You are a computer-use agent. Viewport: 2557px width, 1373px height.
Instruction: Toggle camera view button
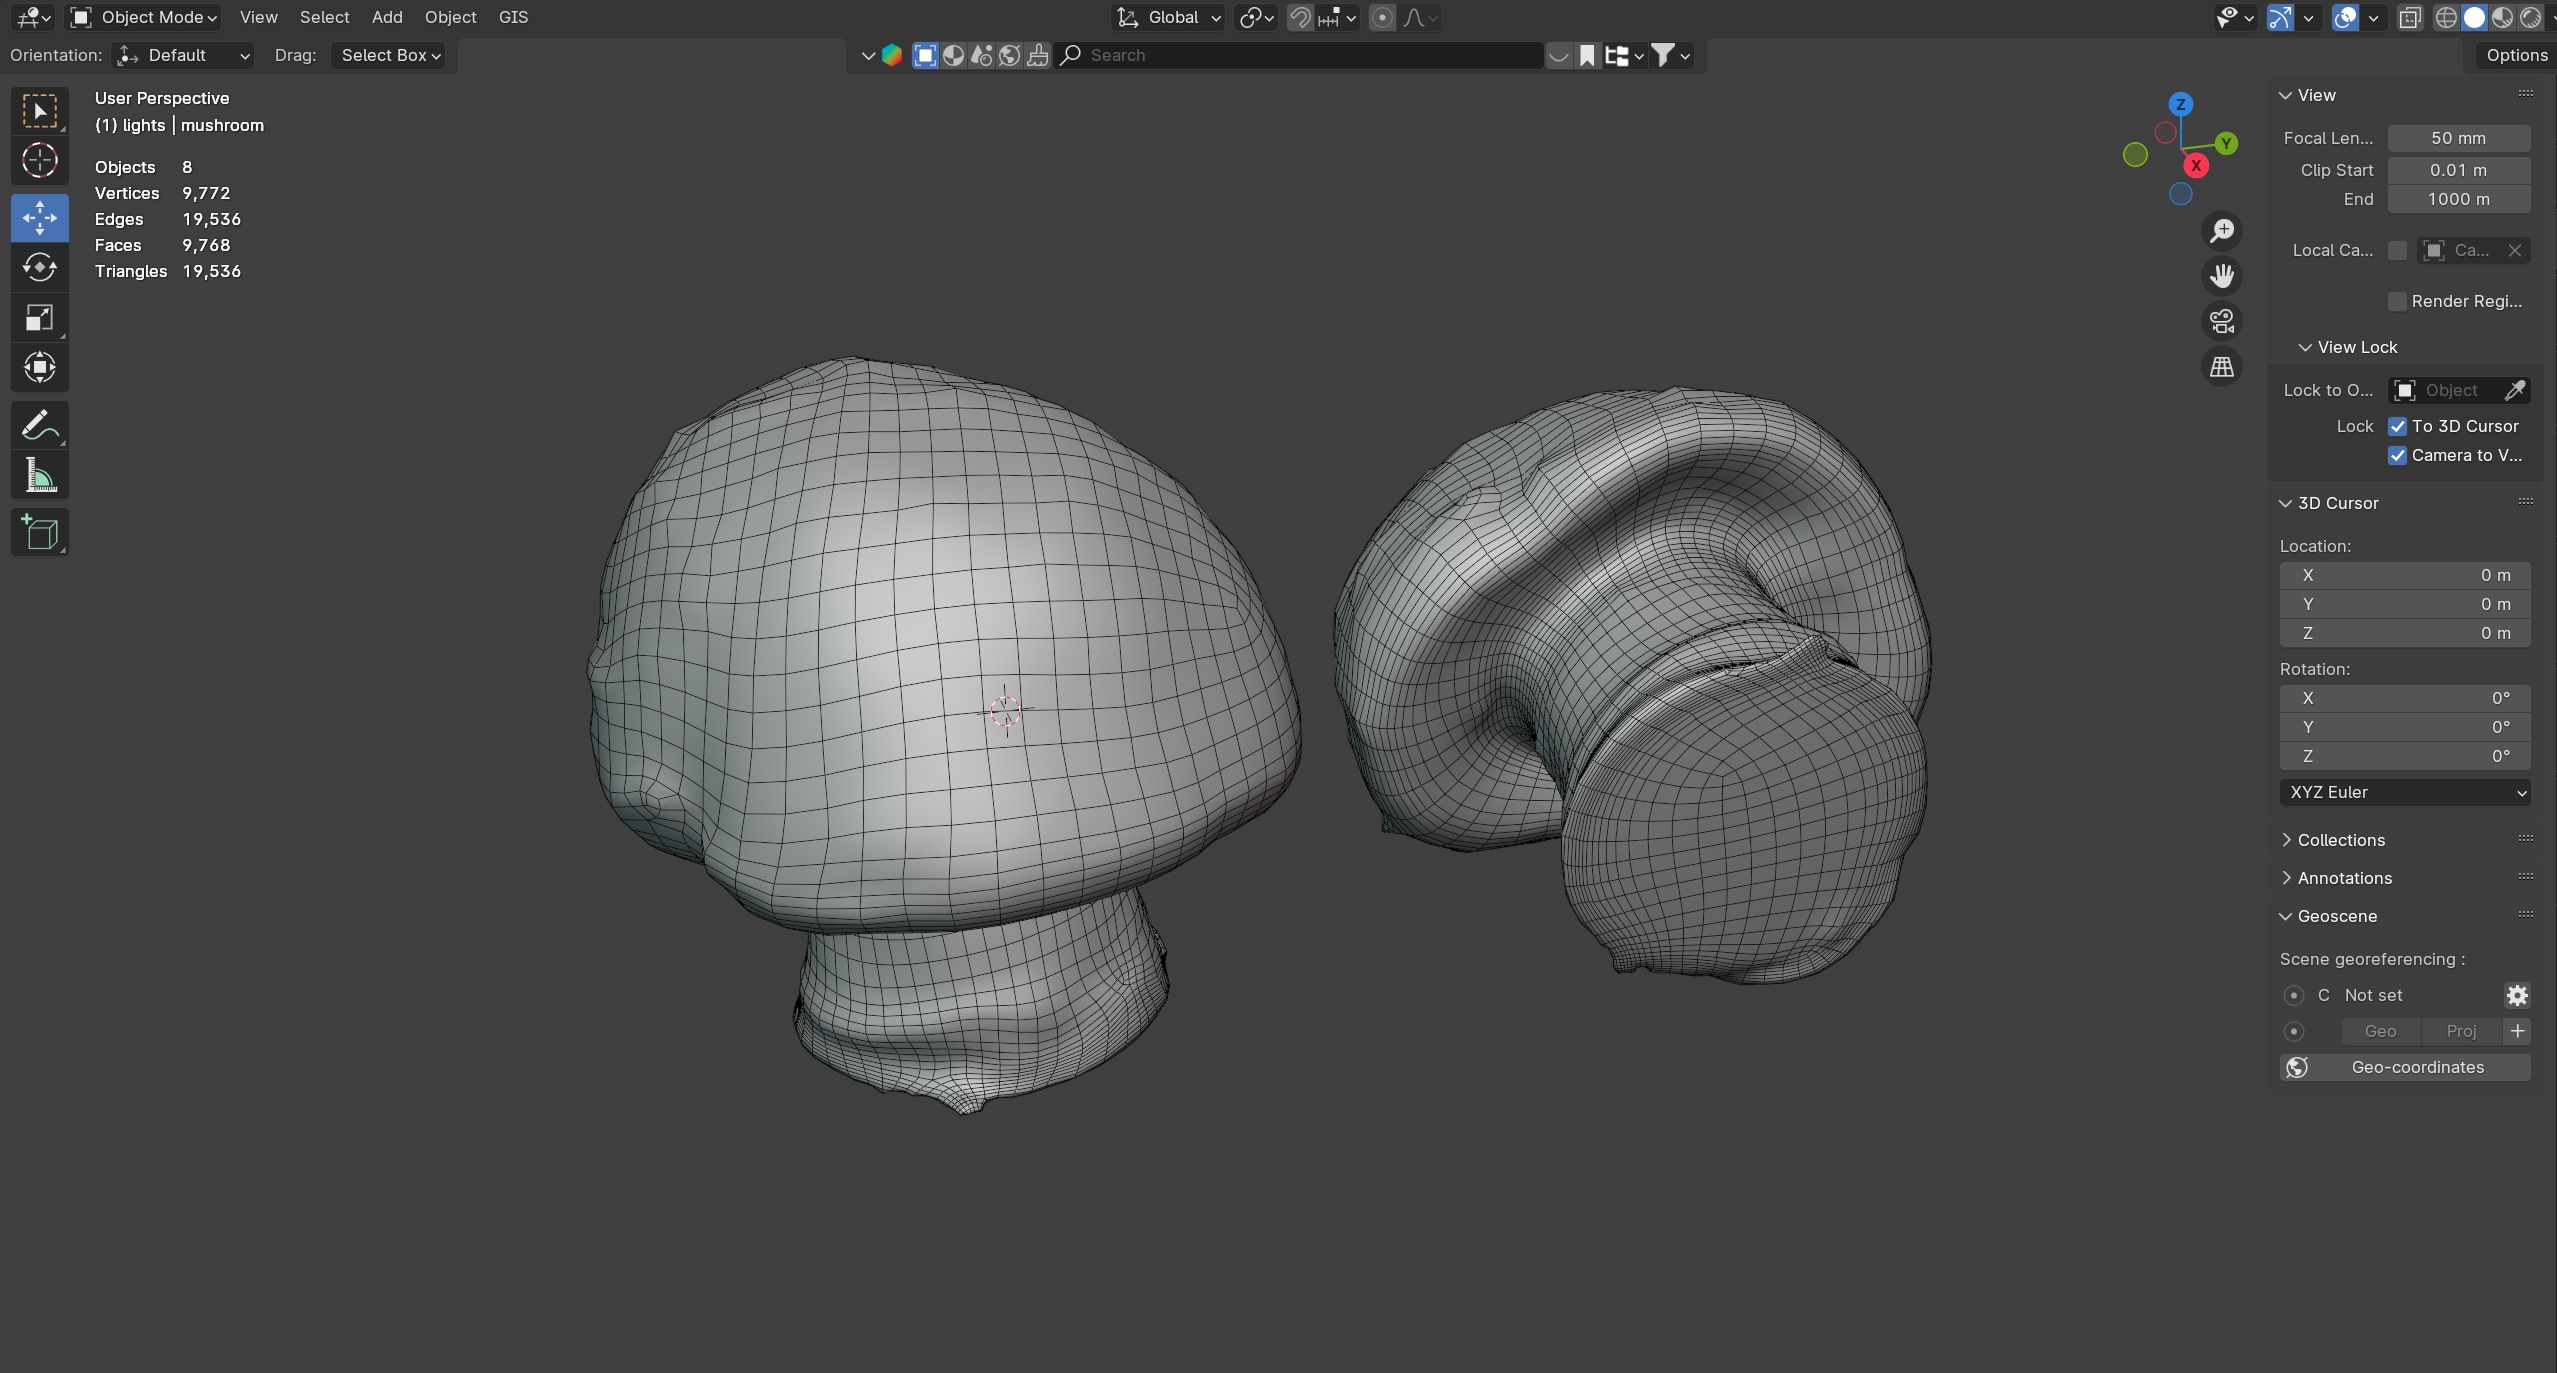[x=2221, y=321]
